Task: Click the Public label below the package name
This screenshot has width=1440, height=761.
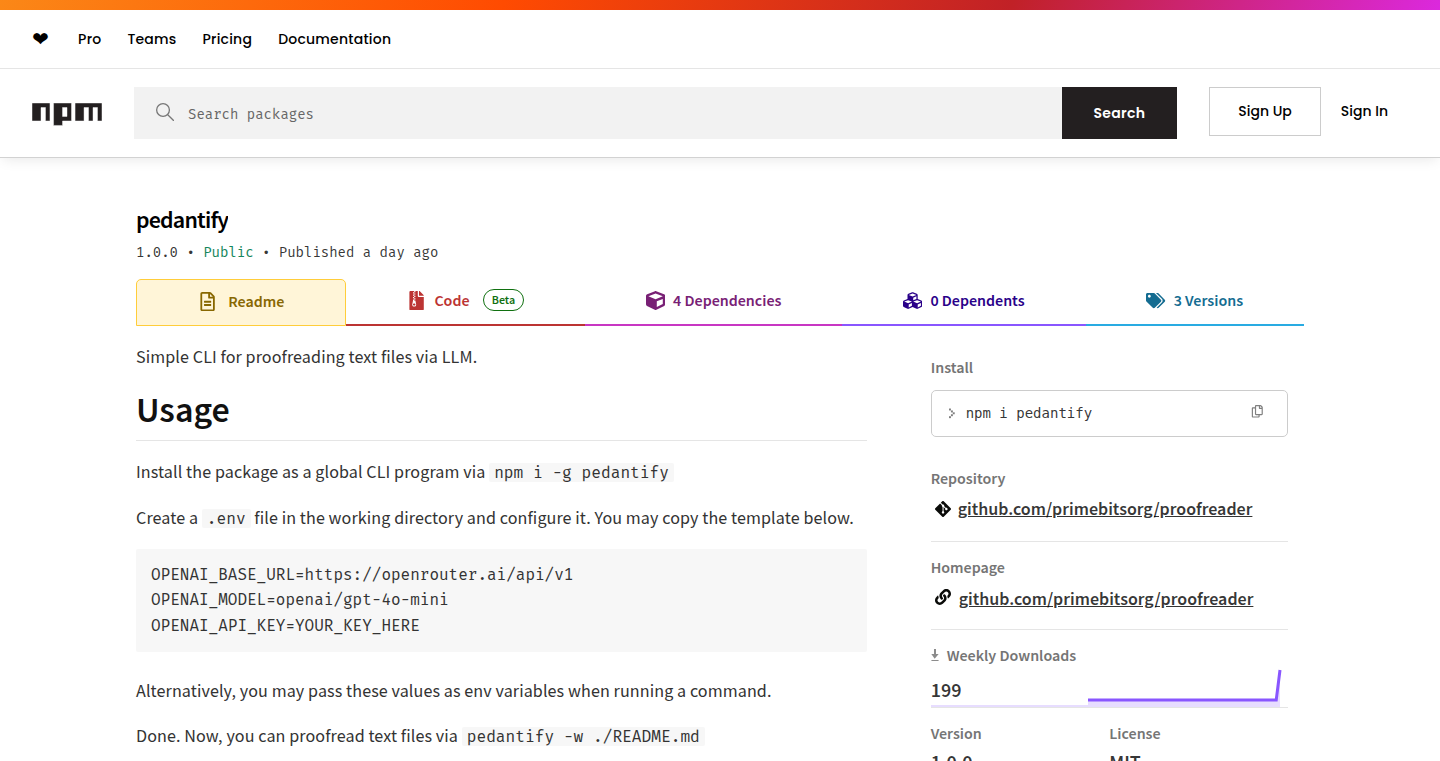Action: point(228,252)
